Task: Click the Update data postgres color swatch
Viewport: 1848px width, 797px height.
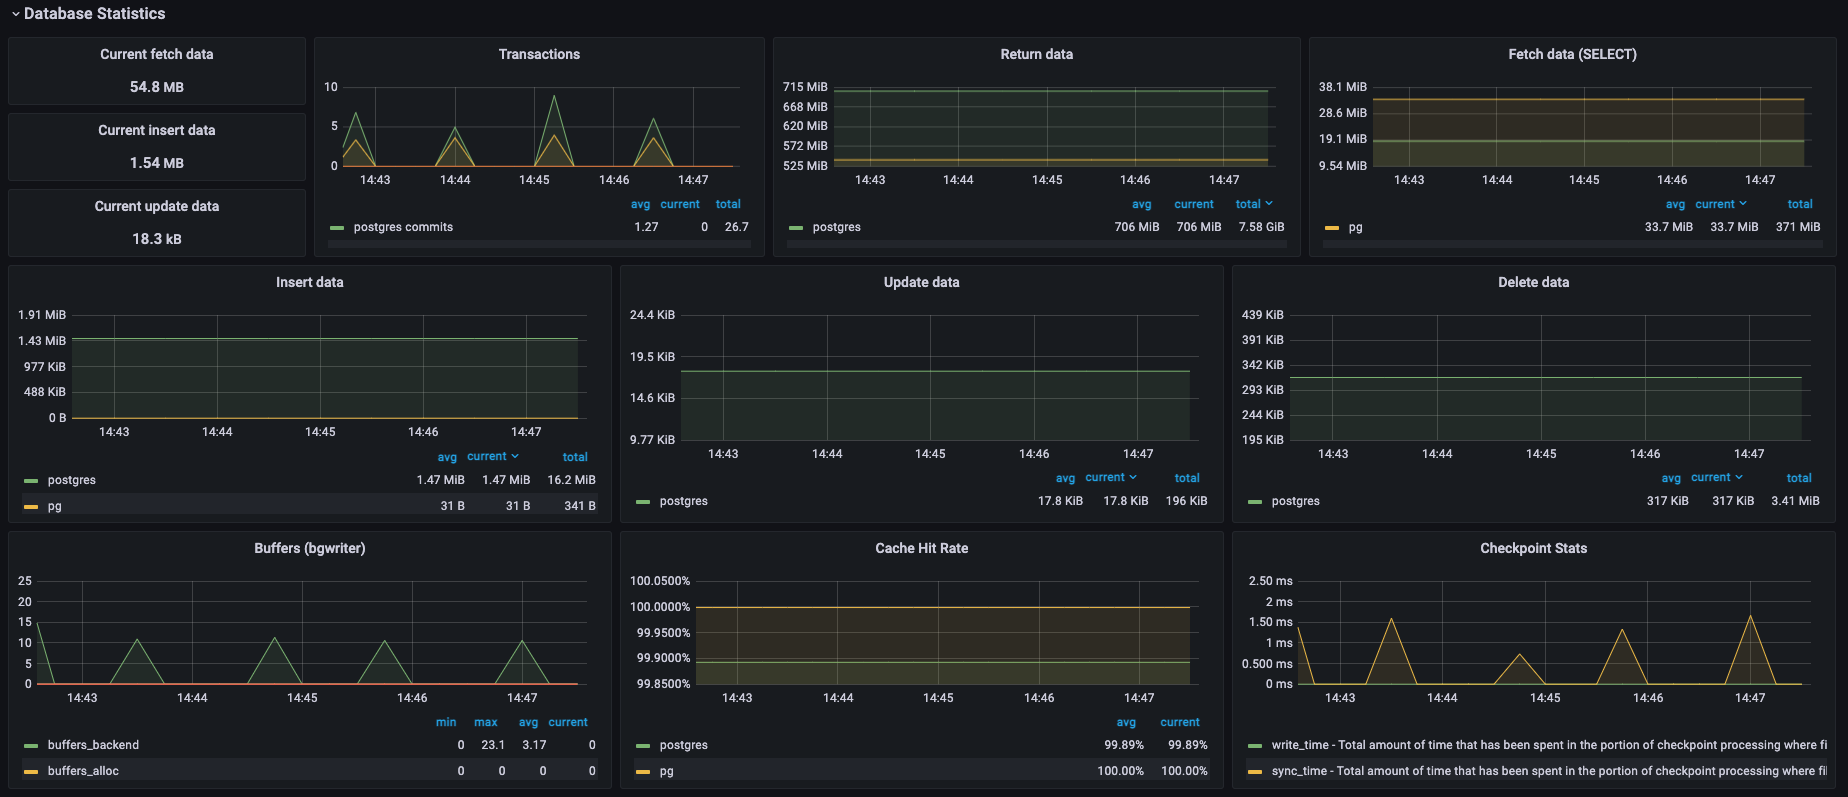Action: coord(643,502)
